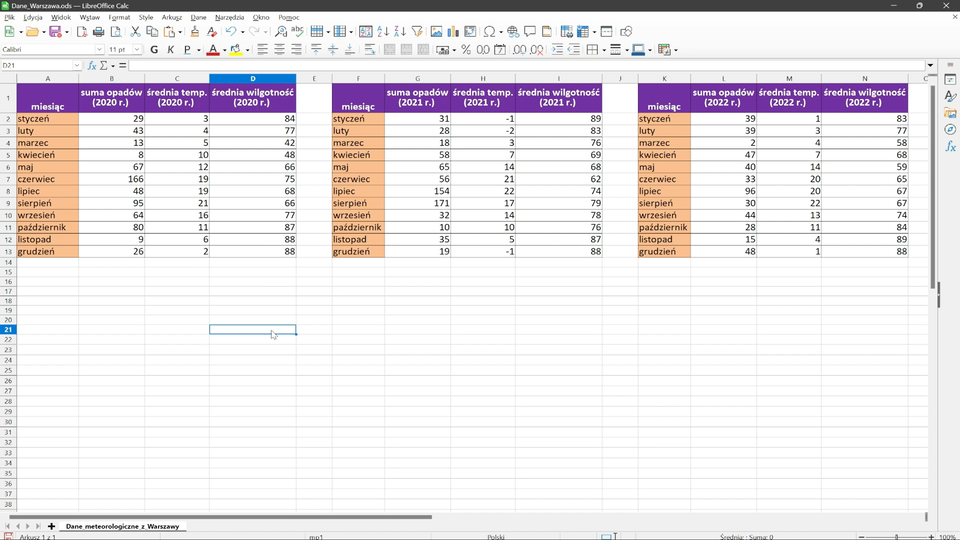Click column D header
Viewport: 960px width, 540px height.
pos(252,78)
